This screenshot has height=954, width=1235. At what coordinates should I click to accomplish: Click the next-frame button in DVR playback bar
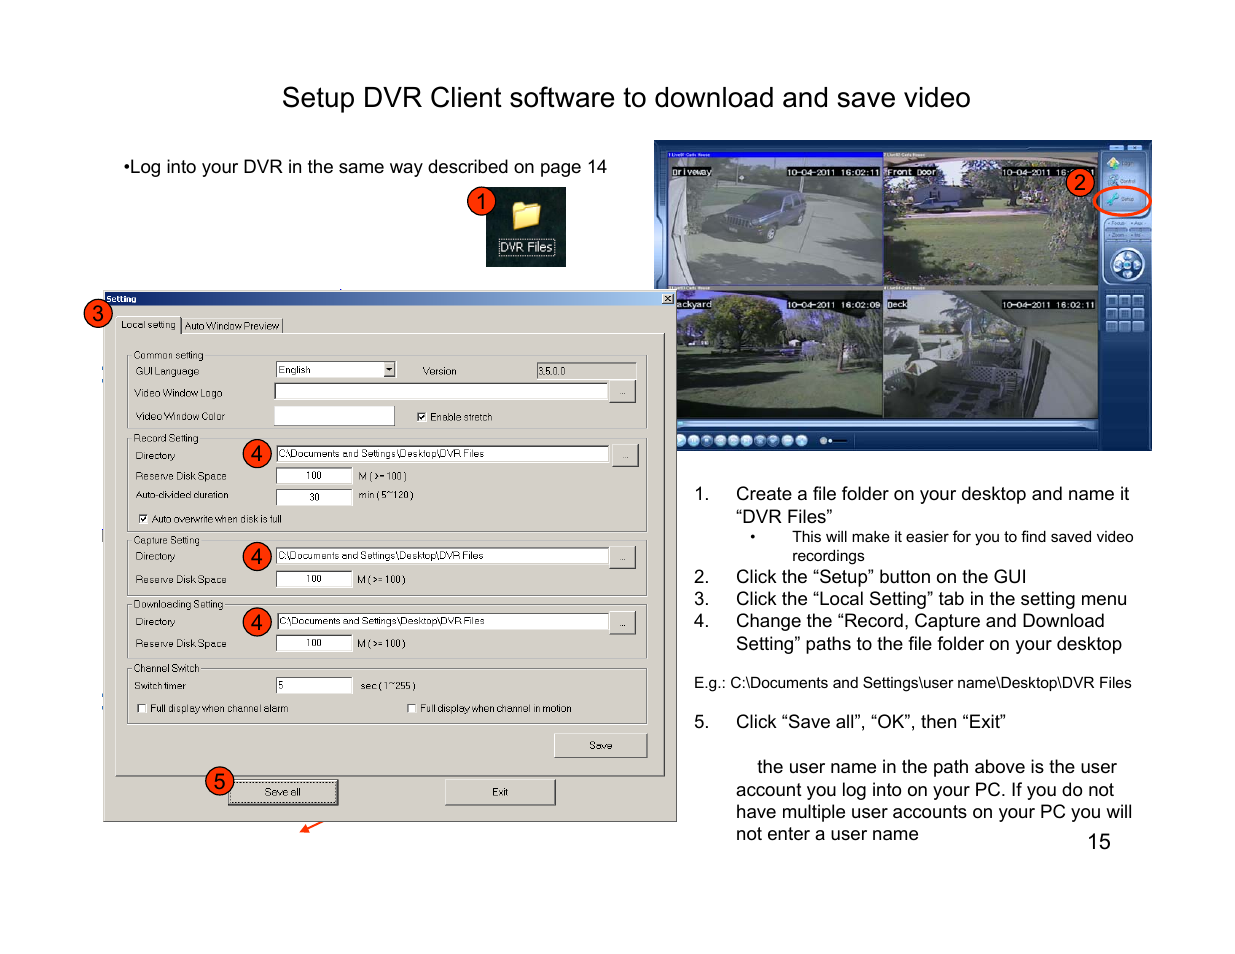(x=746, y=441)
